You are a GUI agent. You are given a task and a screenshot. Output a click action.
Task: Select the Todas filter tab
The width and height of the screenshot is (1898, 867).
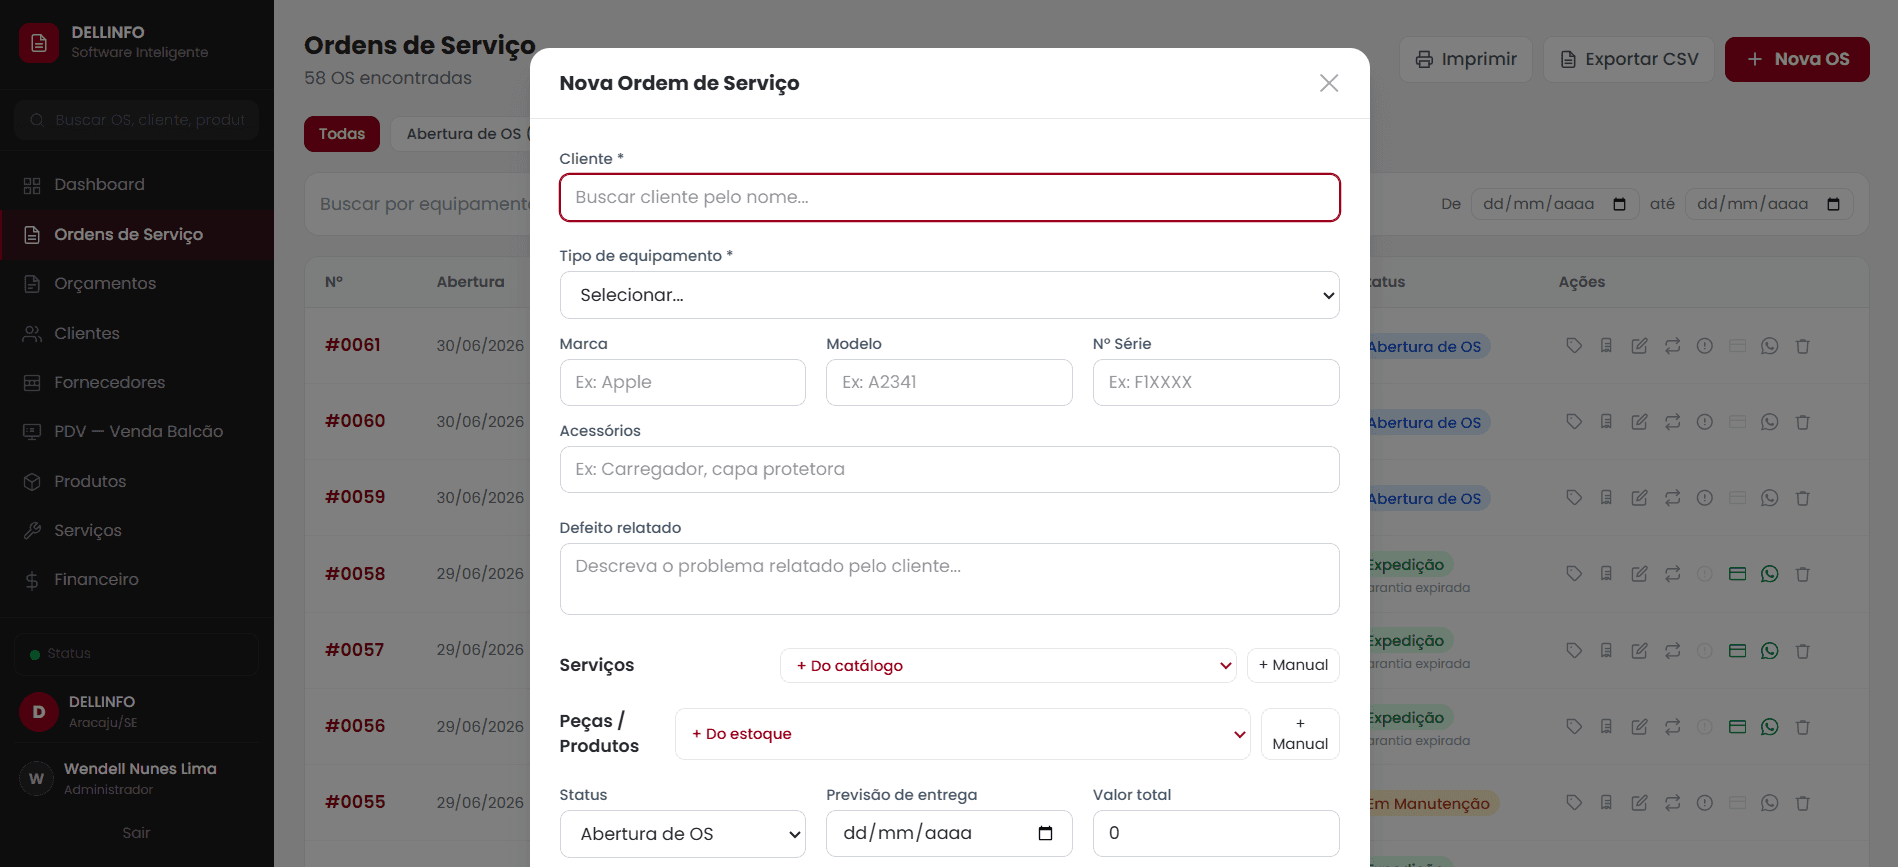342,134
